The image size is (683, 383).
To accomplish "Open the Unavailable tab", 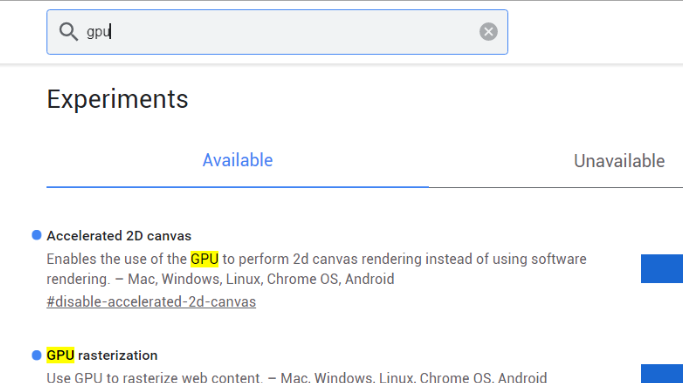I will click(619, 161).
